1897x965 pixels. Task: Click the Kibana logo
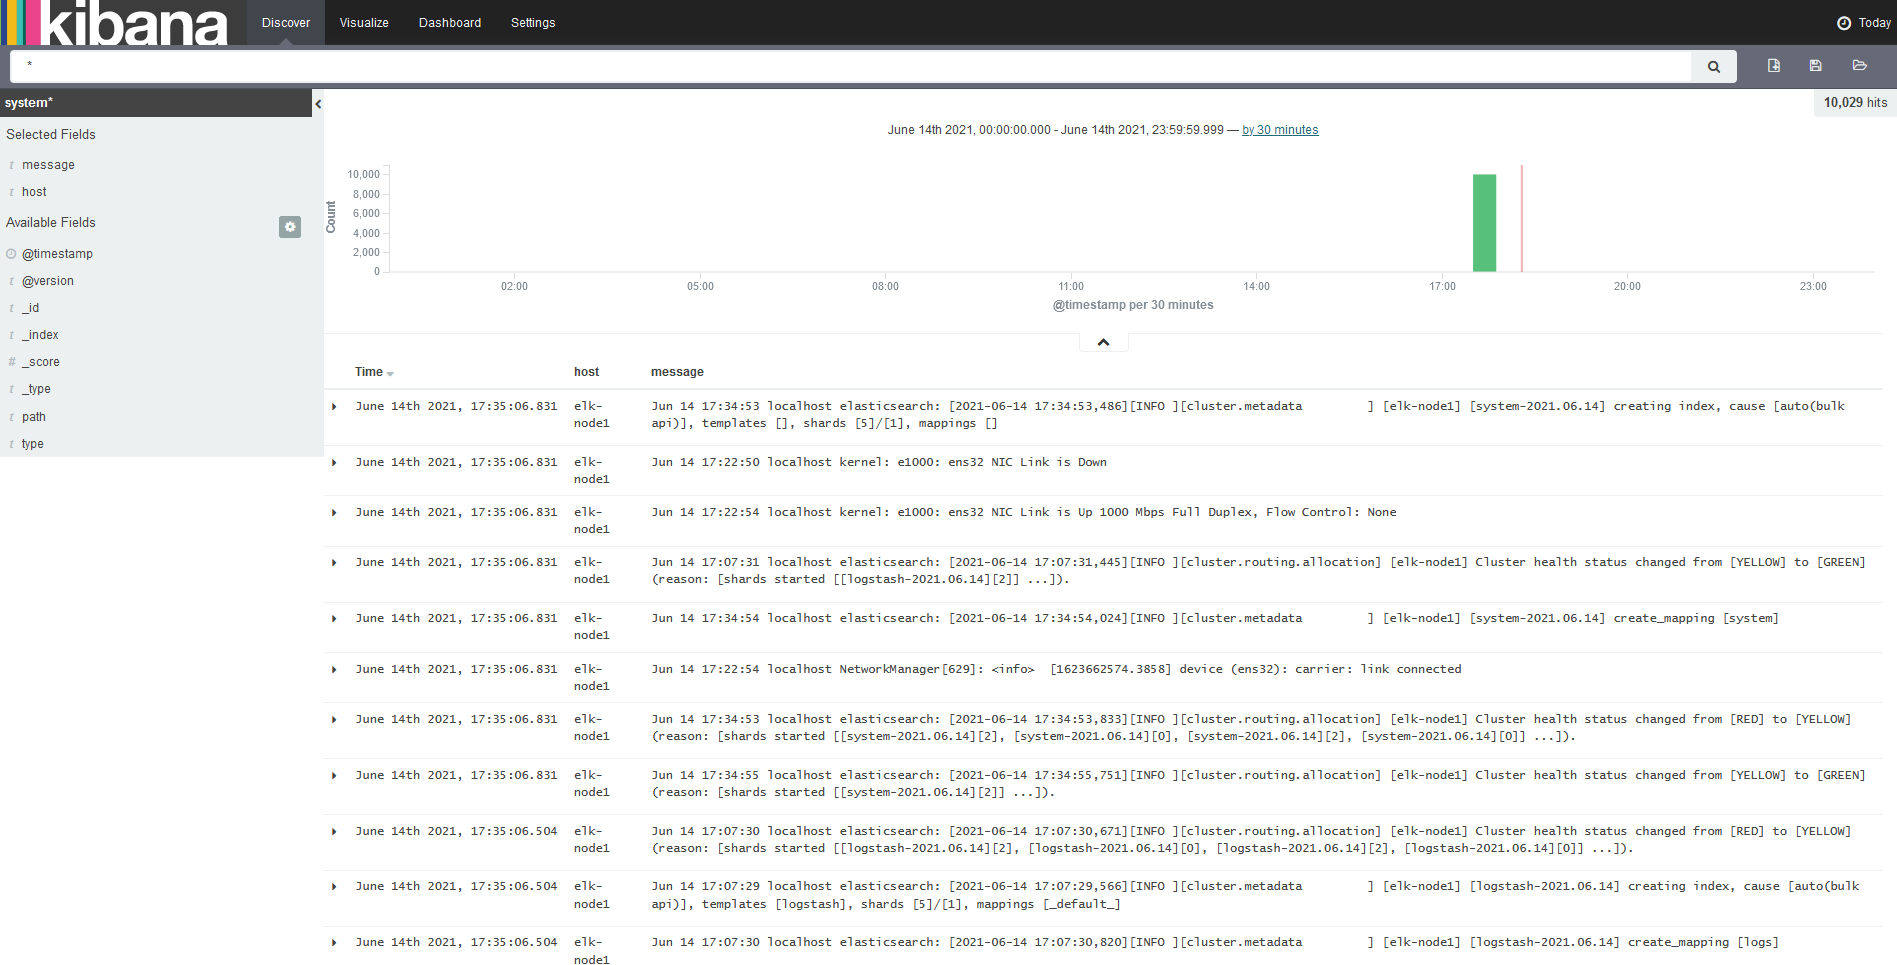click(113, 22)
